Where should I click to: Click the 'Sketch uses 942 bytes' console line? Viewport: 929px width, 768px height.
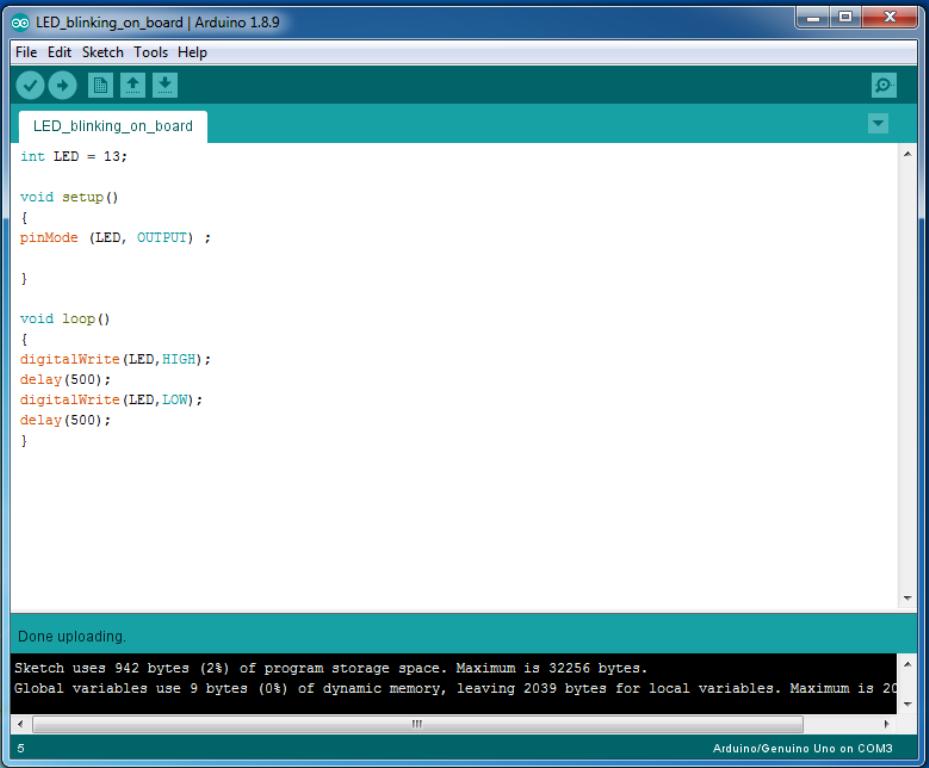click(331, 668)
